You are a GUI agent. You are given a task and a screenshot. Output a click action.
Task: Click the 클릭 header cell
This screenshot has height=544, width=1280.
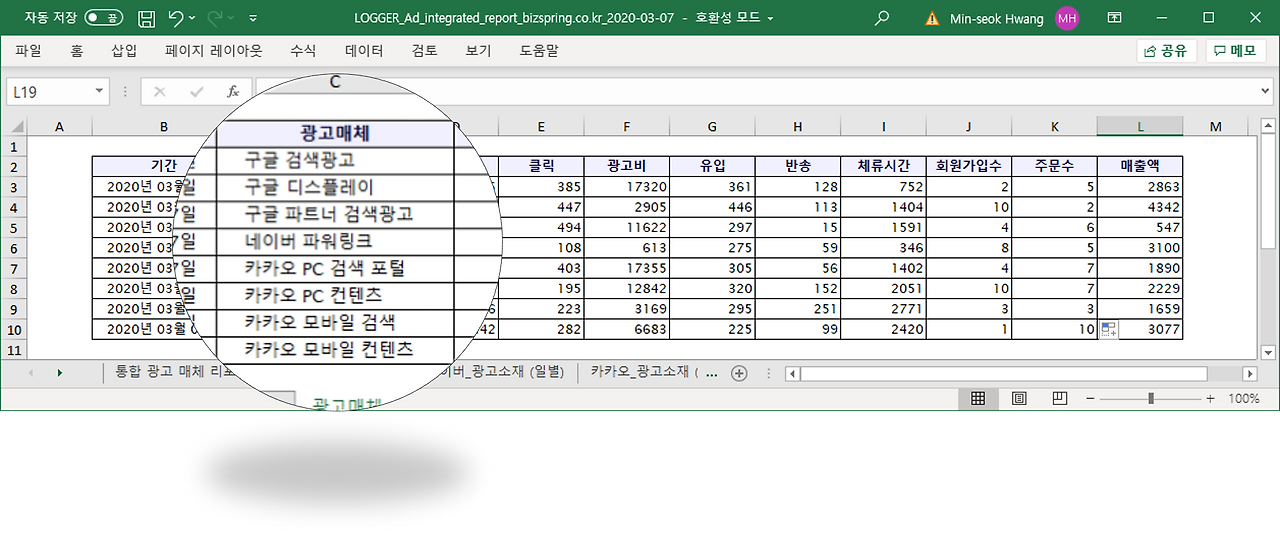(541, 166)
